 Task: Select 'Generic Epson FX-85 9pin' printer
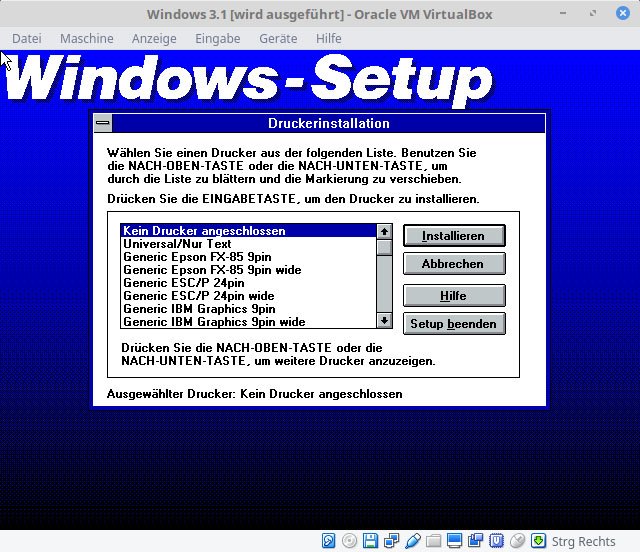point(249,257)
